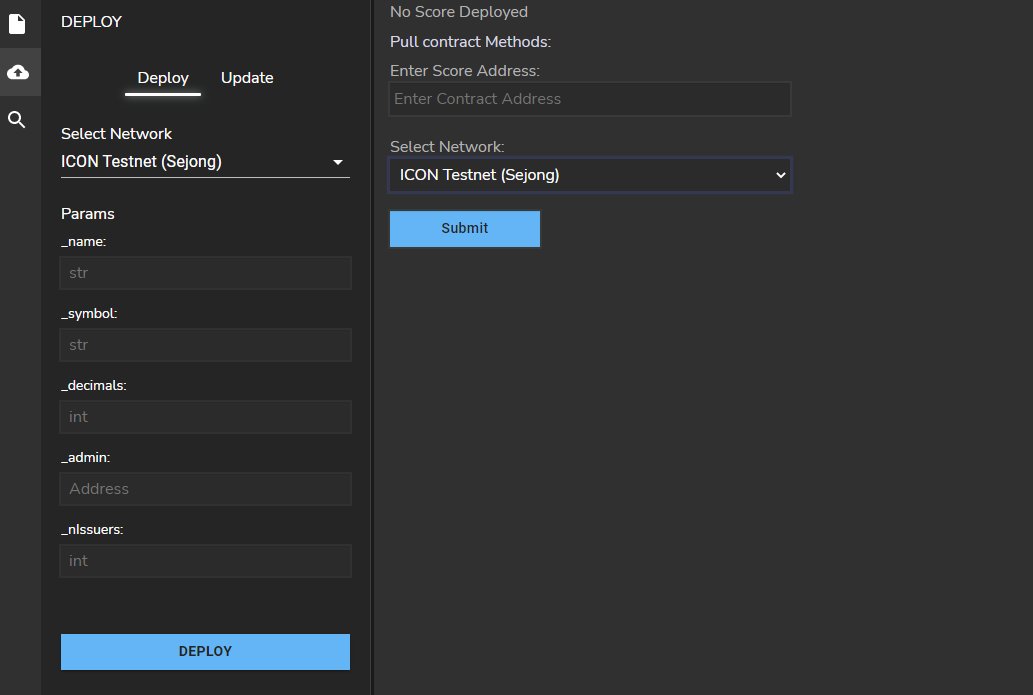Focus the _nIssuers int input field
The height and width of the screenshot is (695, 1033).
205,561
